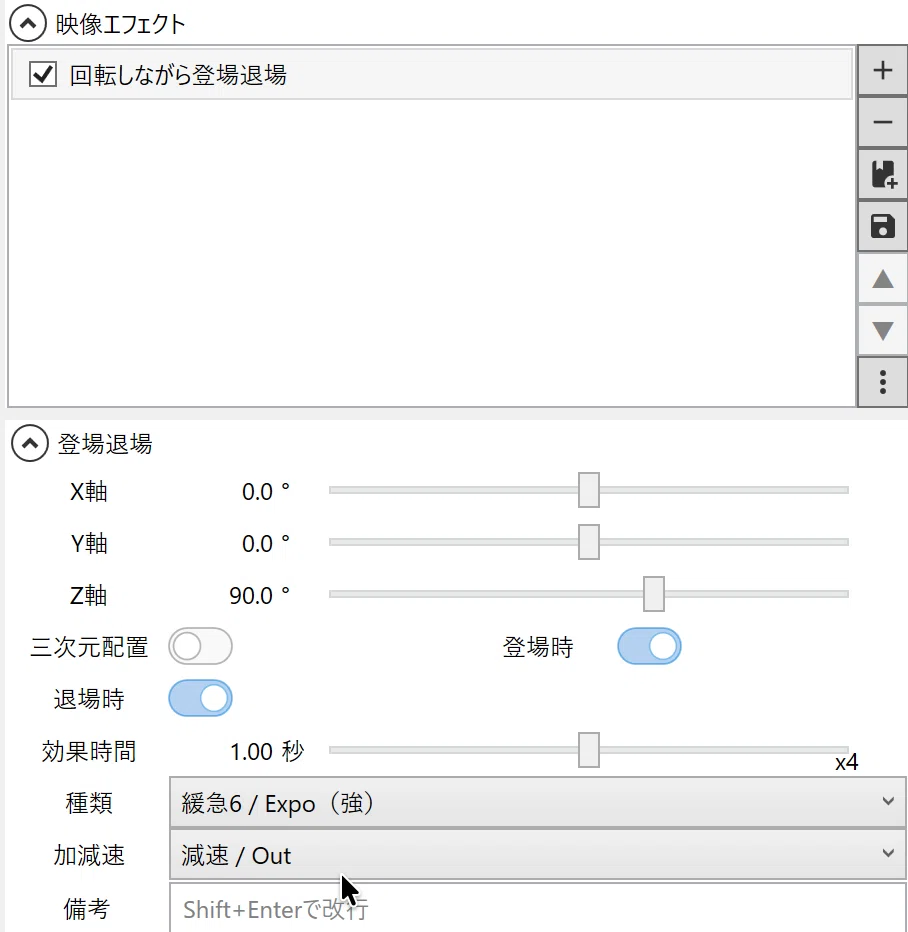Click the Z軸 value 90.0 °
This screenshot has width=908, height=932.
[260, 596]
